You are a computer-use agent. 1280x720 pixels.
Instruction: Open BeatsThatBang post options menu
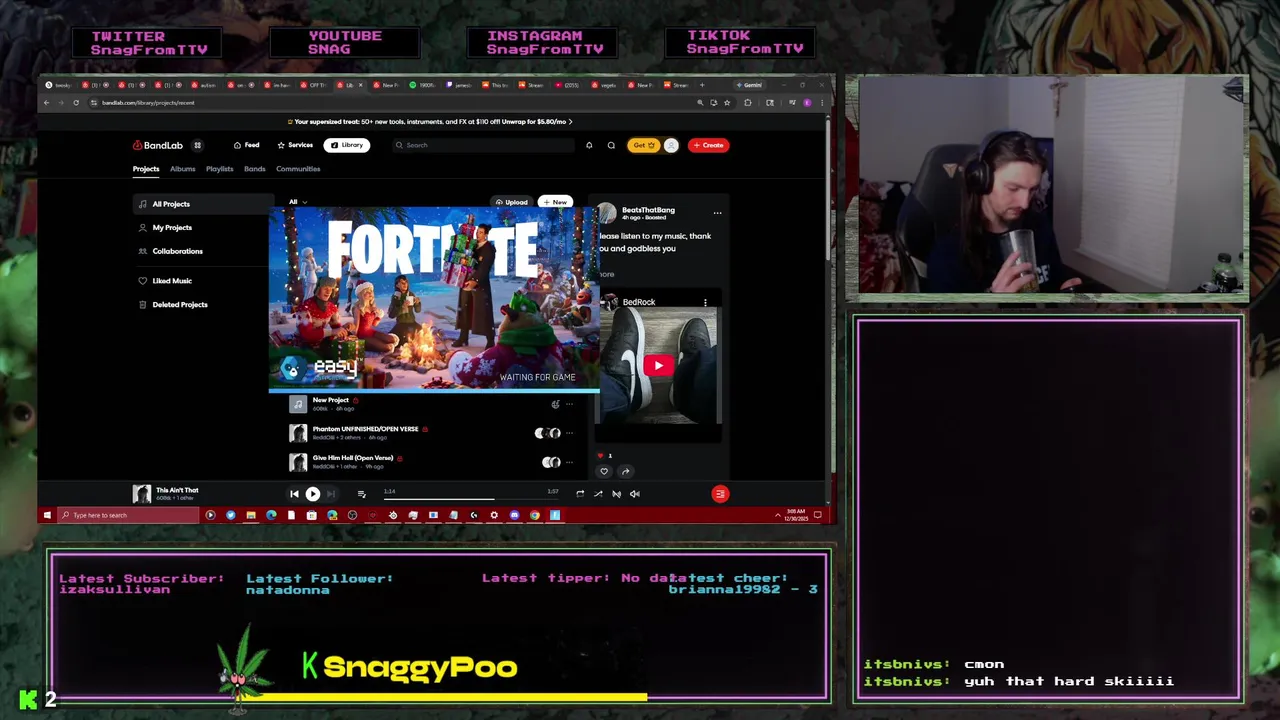coord(717,213)
